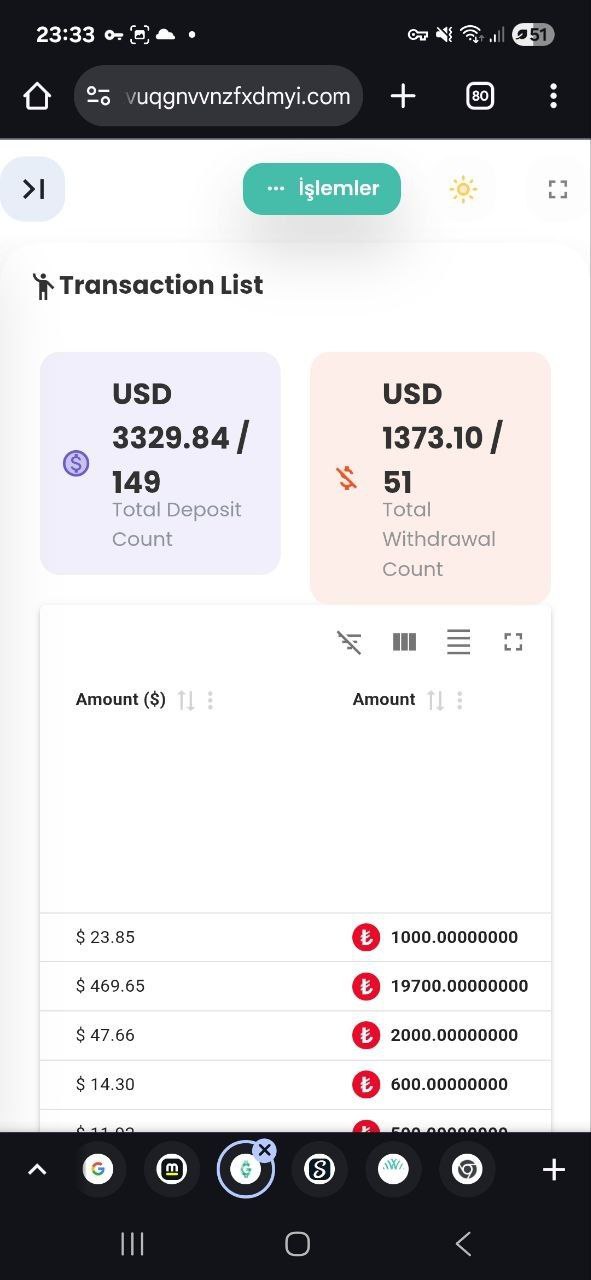Close the currently active tab thumbnail
The image size is (591, 1280).
[264, 1150]
